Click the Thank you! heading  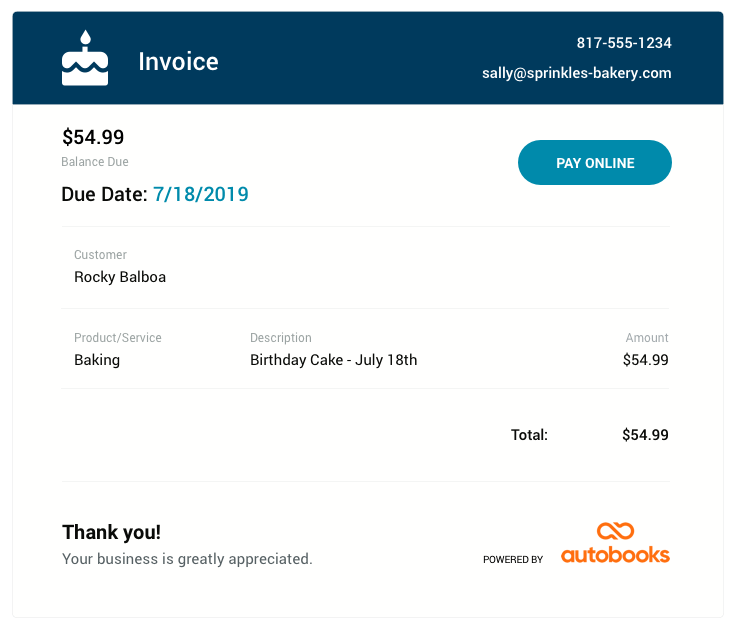click(111, 533)
